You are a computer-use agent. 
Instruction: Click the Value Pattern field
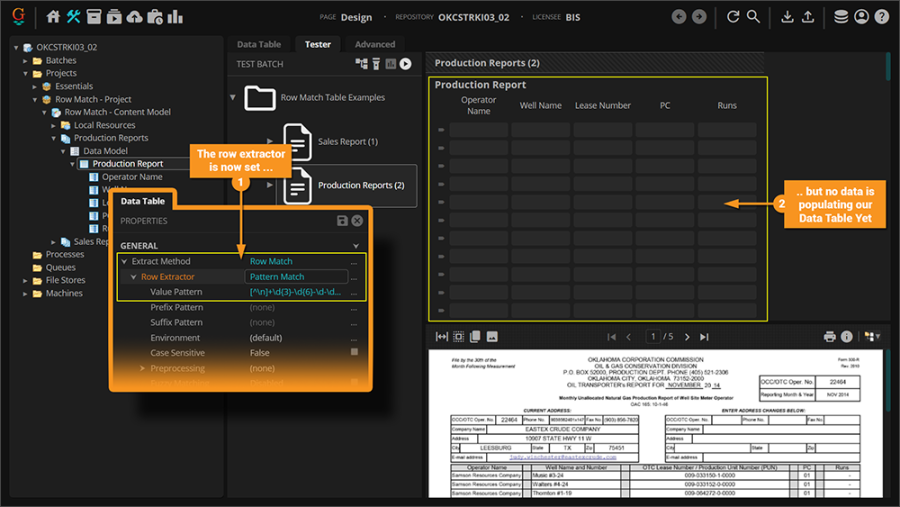295,292
